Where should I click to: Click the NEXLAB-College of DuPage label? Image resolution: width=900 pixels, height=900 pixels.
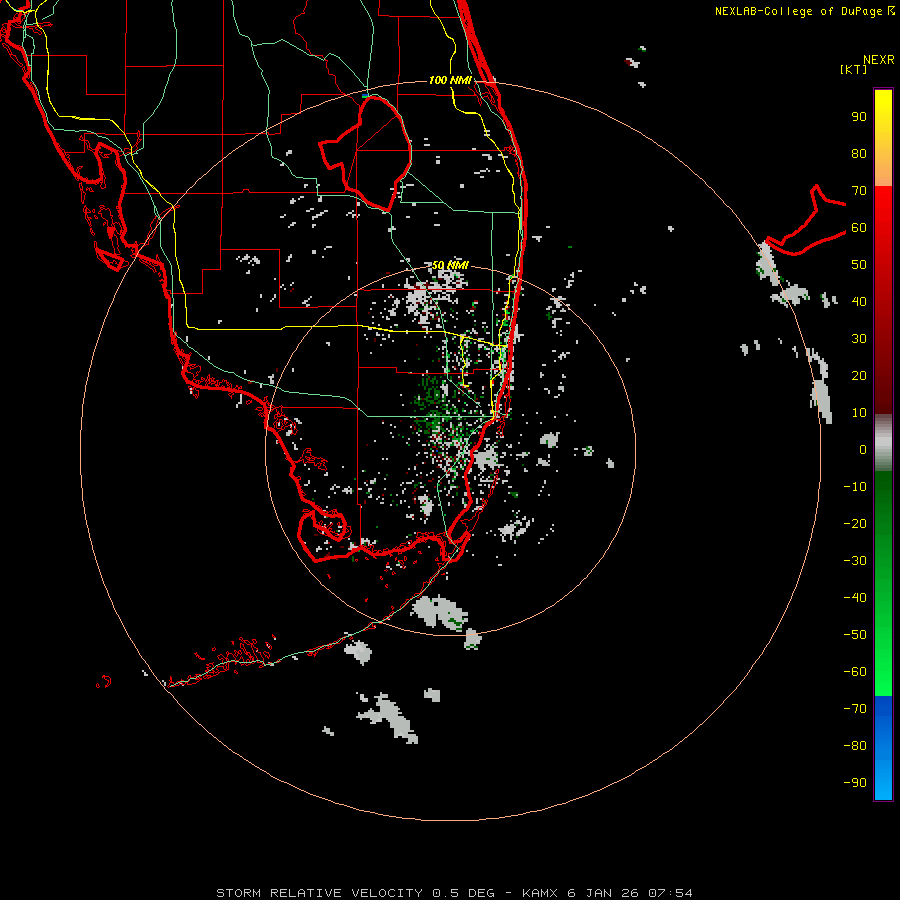(798, 11)
